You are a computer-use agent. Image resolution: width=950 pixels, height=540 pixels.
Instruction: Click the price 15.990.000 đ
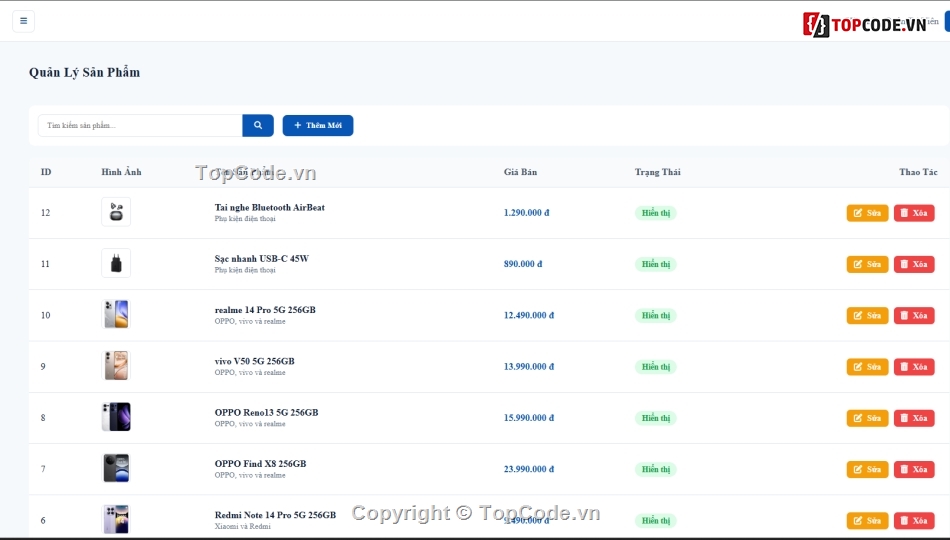(529, 418)
